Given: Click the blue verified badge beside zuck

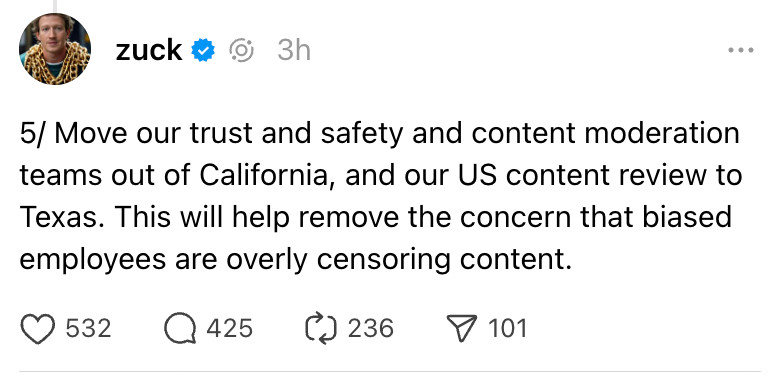Looking at the screenshot, I should tap(203, 50).
